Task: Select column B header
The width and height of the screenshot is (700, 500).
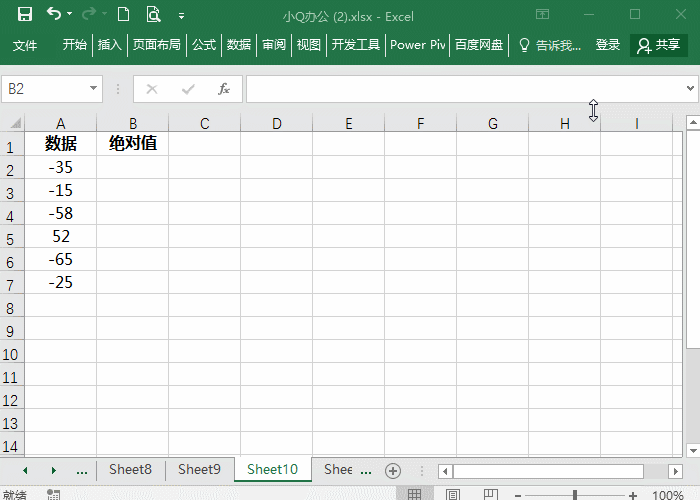Action: [133, 123]
